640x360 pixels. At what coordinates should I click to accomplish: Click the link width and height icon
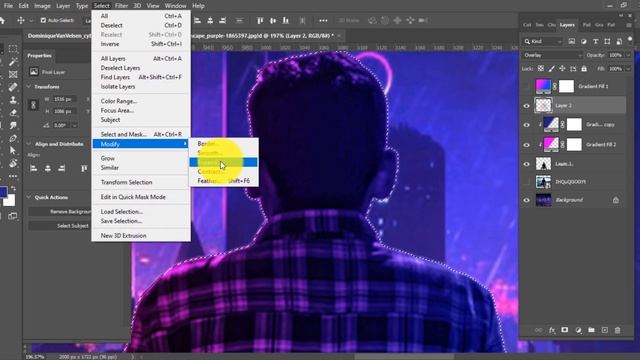coord(33,105)
